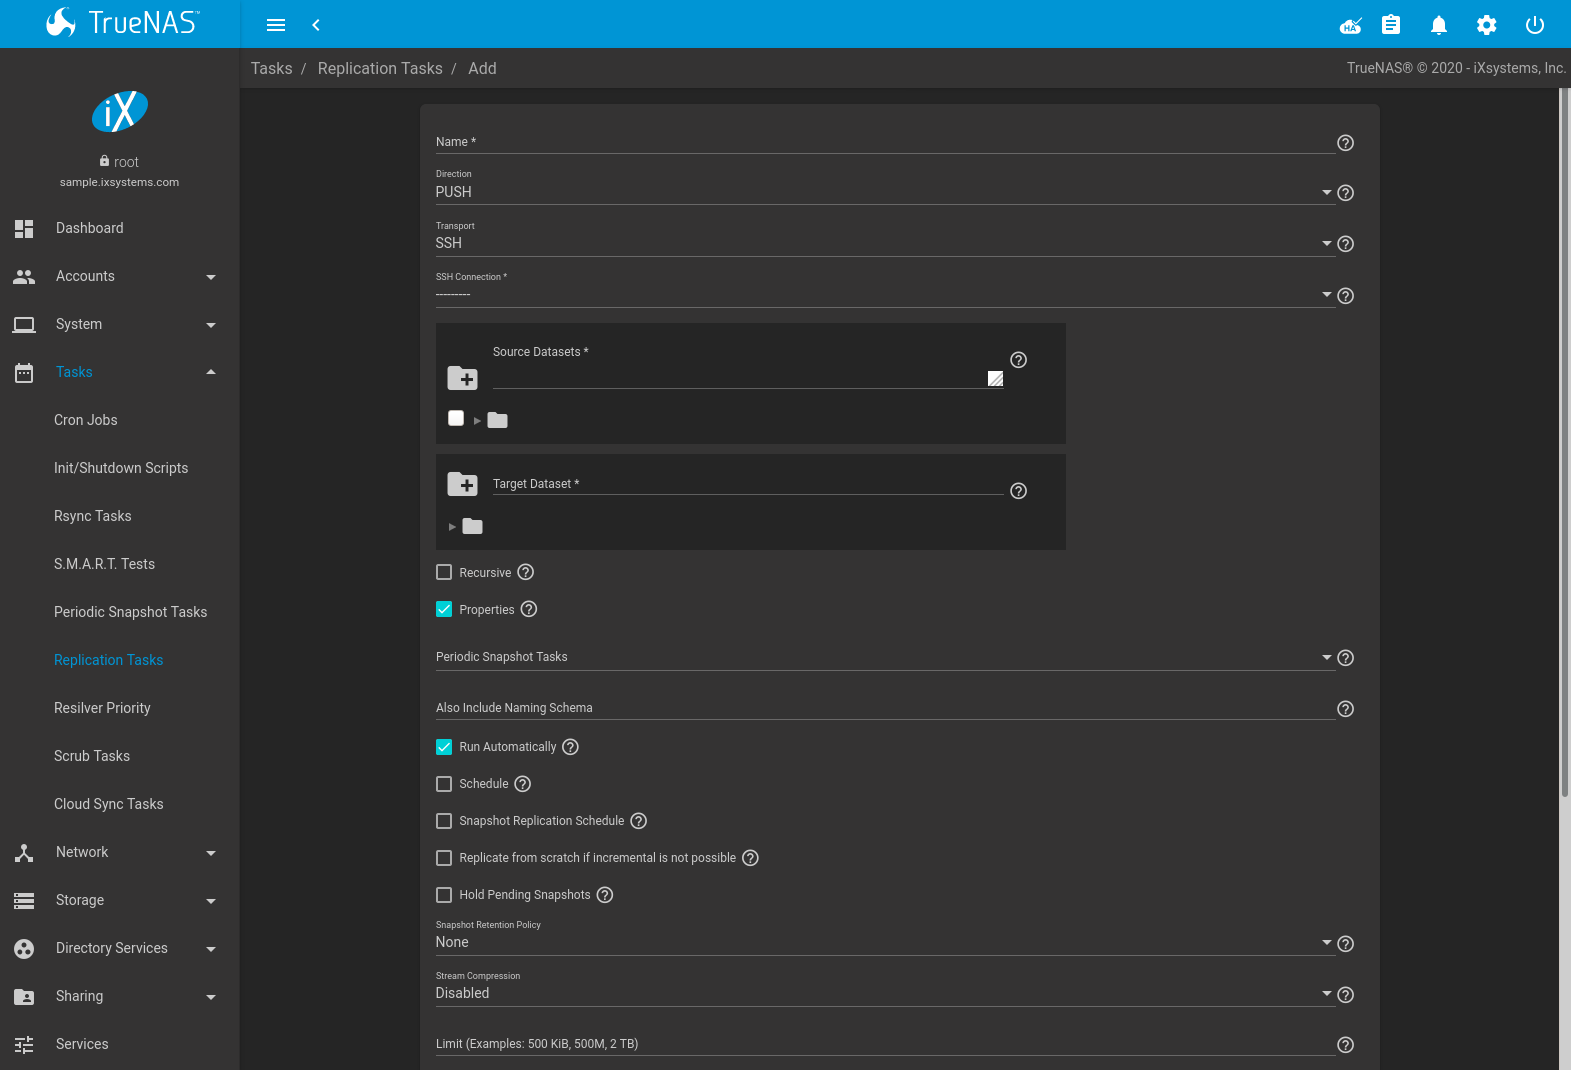Open Services from sidebar

coord(120,1044)
